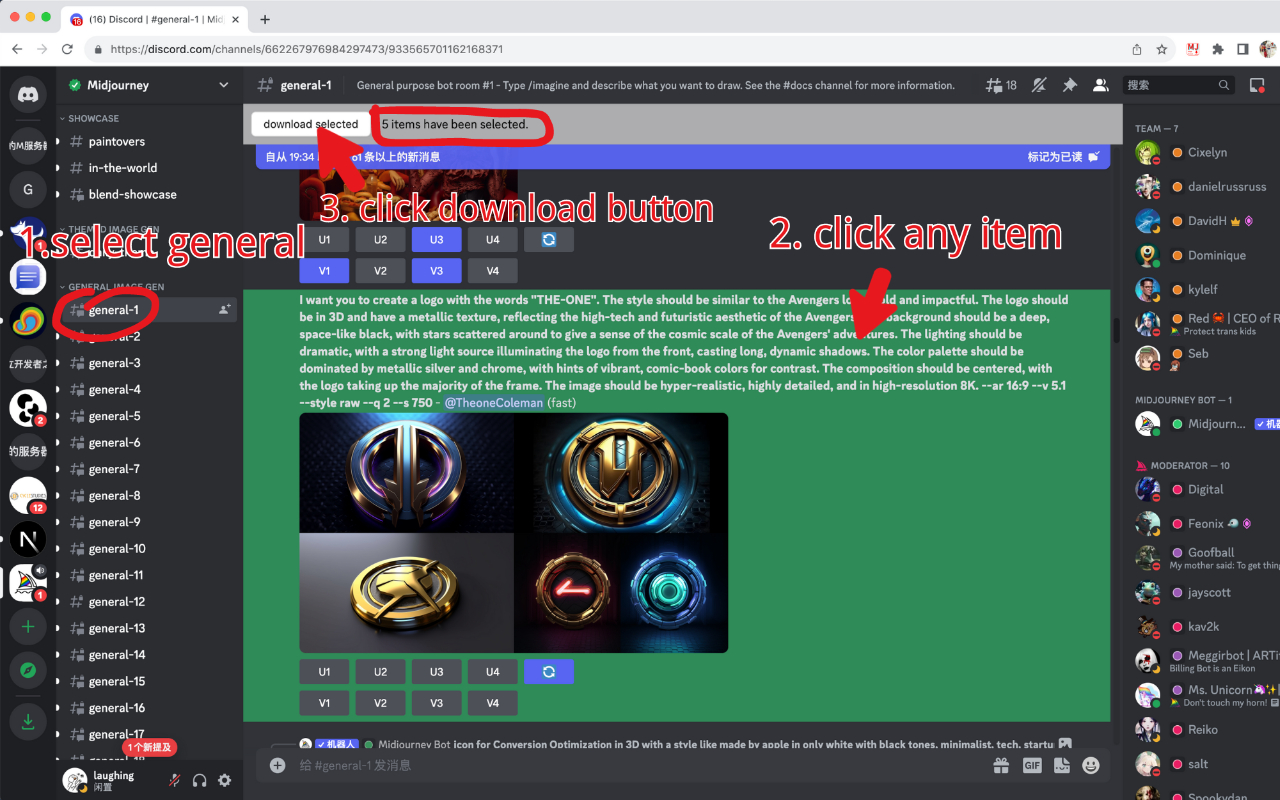
Task: Toggle deafen headphones in user panel
Action: coord(199,780)
